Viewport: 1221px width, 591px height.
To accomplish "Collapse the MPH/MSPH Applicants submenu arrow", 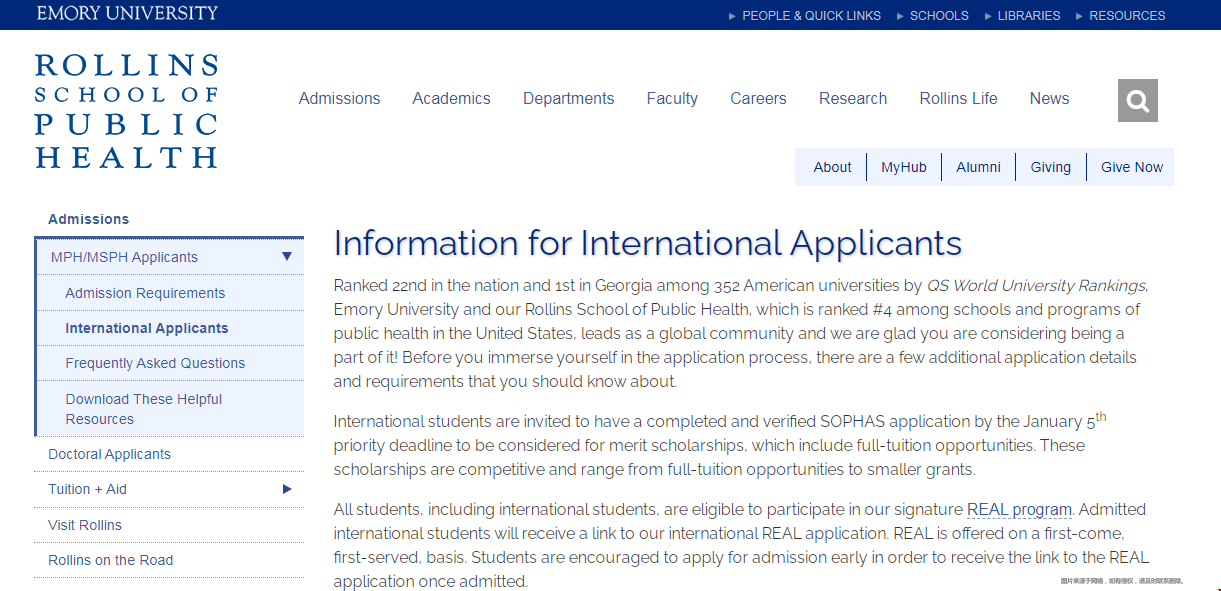I will coord(287,257).
